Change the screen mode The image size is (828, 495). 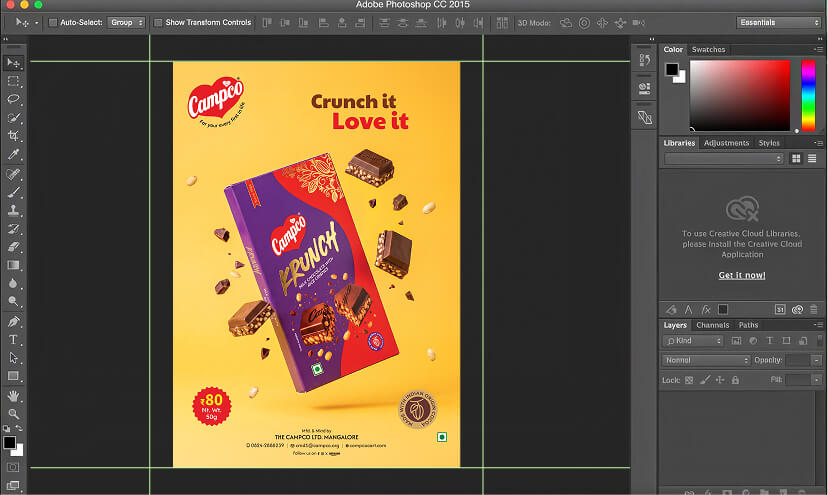[x=13, y=485]
